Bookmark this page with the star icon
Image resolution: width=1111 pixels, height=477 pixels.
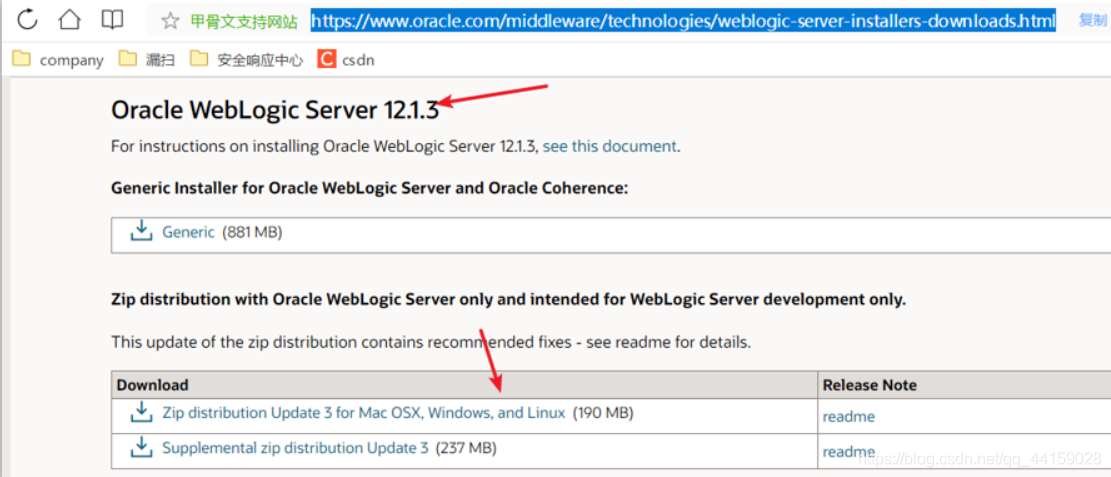[170, 21]
